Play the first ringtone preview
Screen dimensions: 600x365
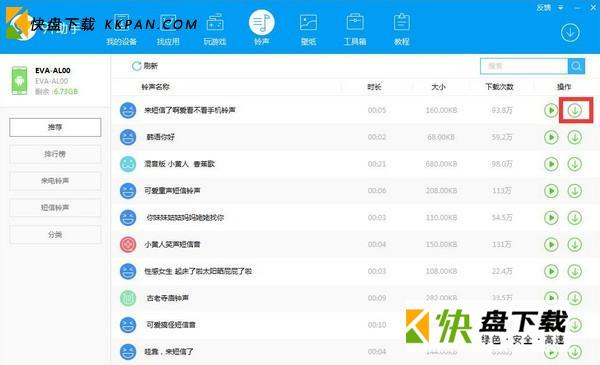tap(551, 111)
